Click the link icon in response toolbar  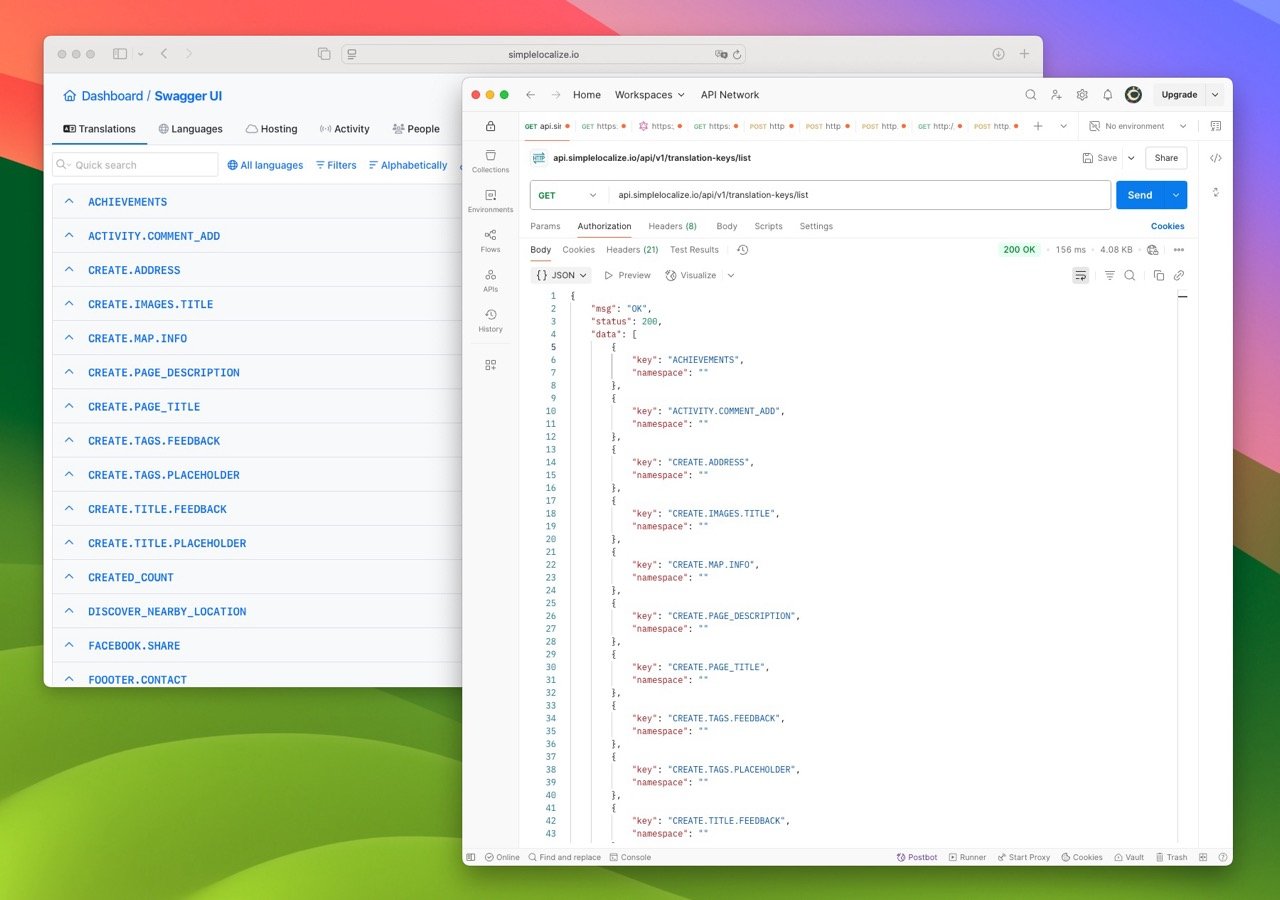1179,275
